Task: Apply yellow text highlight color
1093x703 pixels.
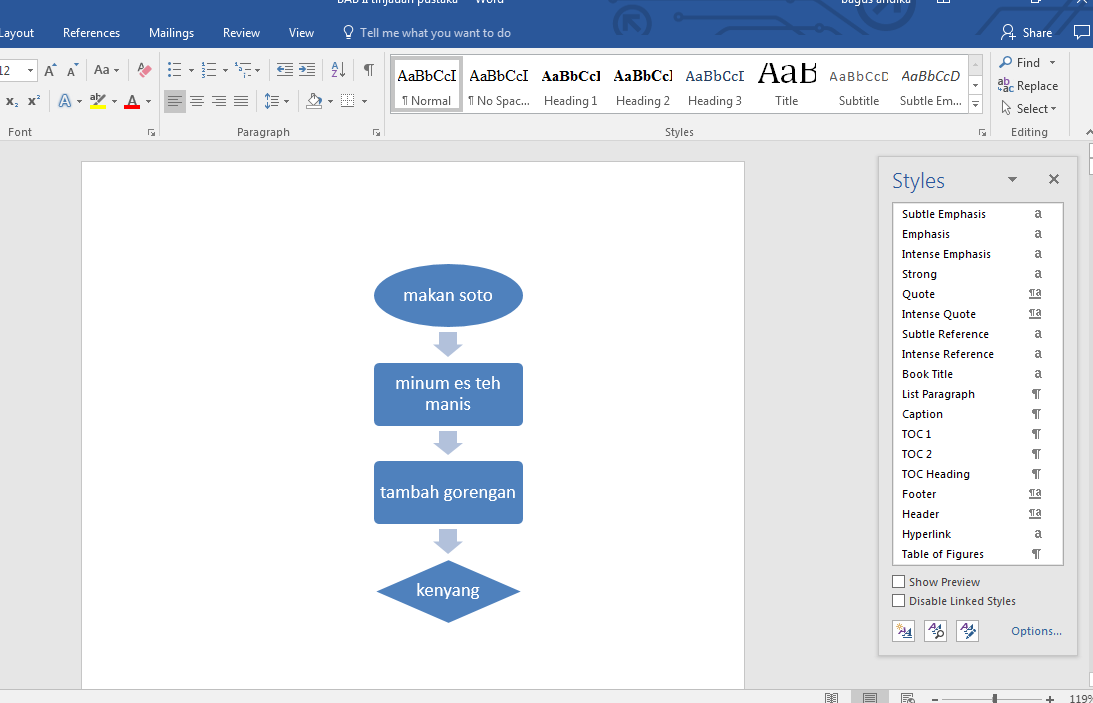Action: click(x=97, y=100)
